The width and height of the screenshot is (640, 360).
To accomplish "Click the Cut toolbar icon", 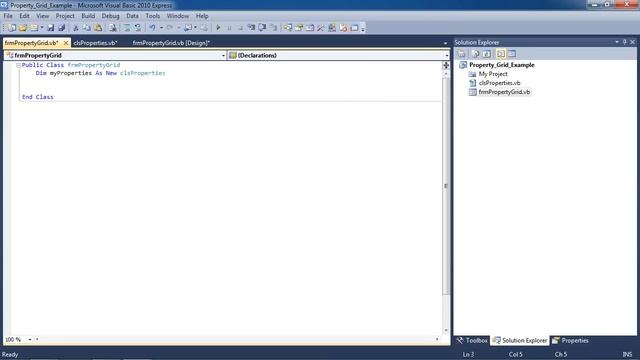I will point(76,28).
